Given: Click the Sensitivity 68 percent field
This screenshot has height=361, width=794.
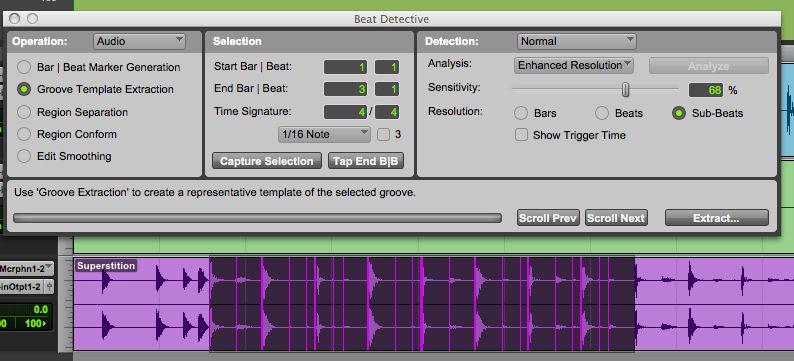Looking at the screenshot, I should (x=706, y=90).
